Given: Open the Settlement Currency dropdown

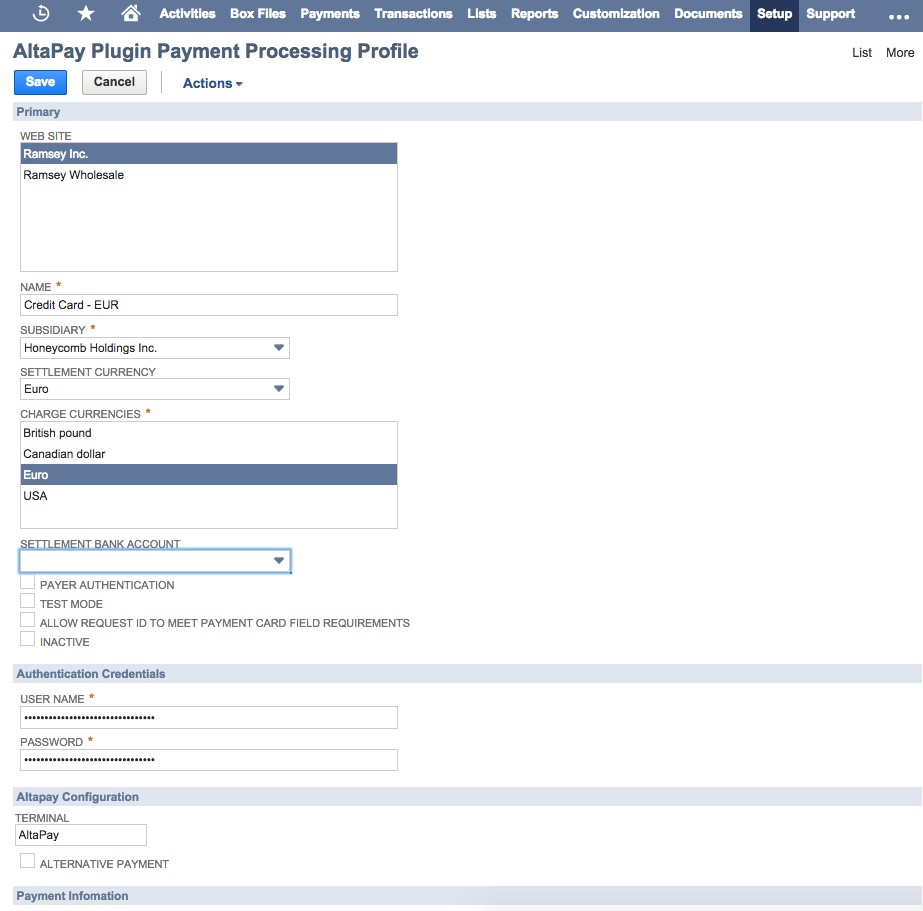Looking at the screenshot, I should coord(279,389).
